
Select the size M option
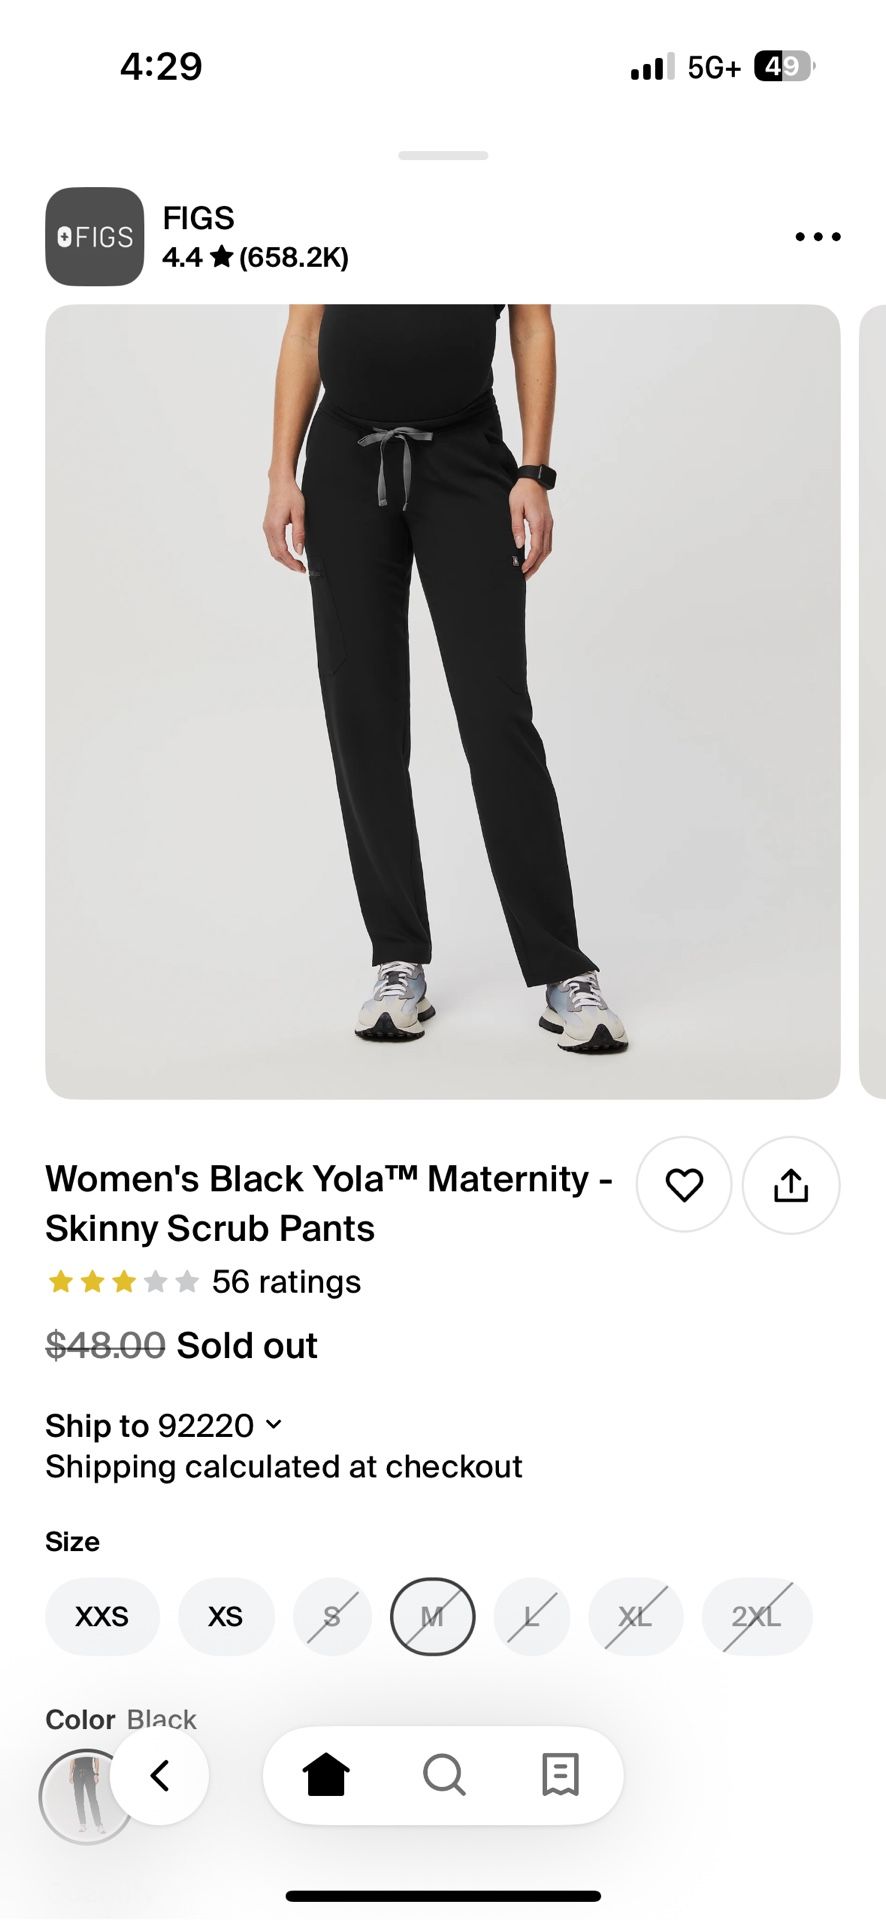[x=432, y=1617]
